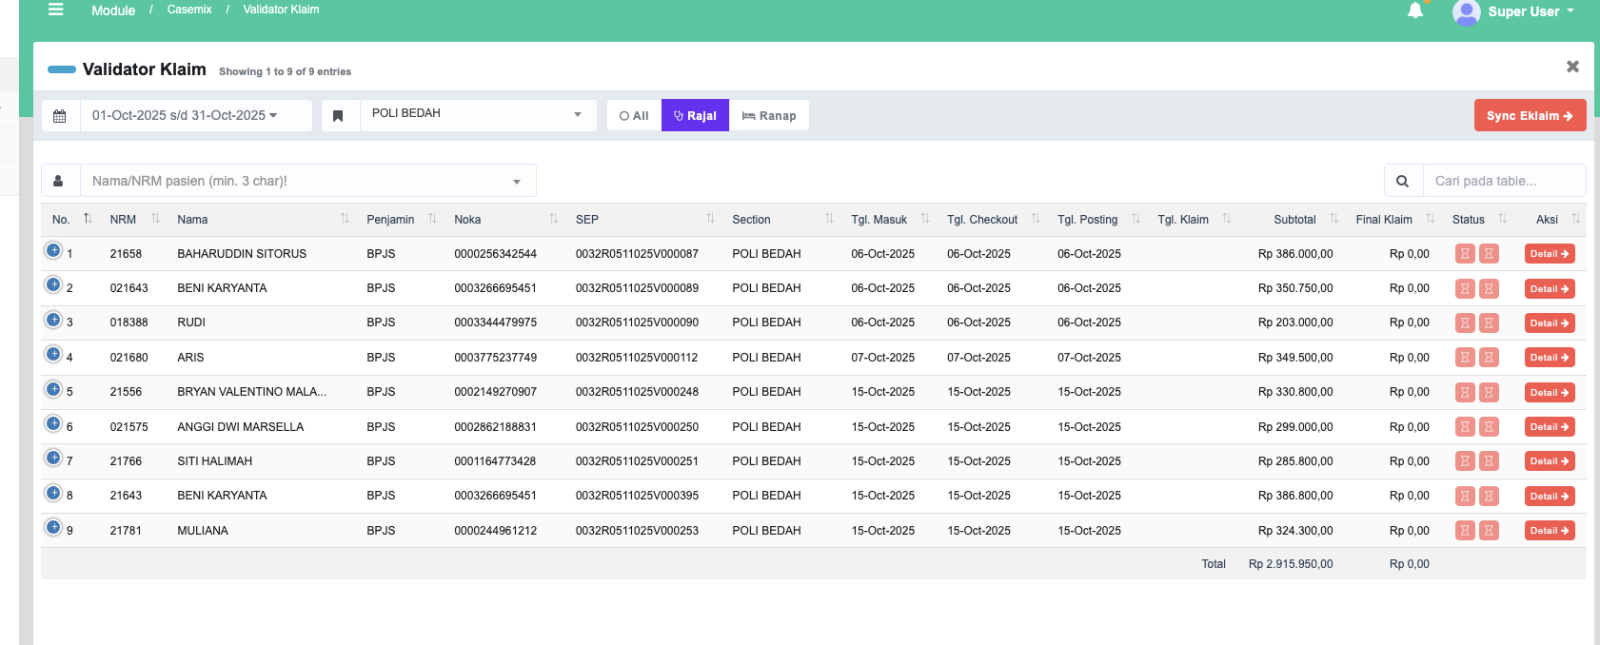Open the hamburger menu icon
Image resolution: width=1600 pixels, height=645 pixels.
56,9
